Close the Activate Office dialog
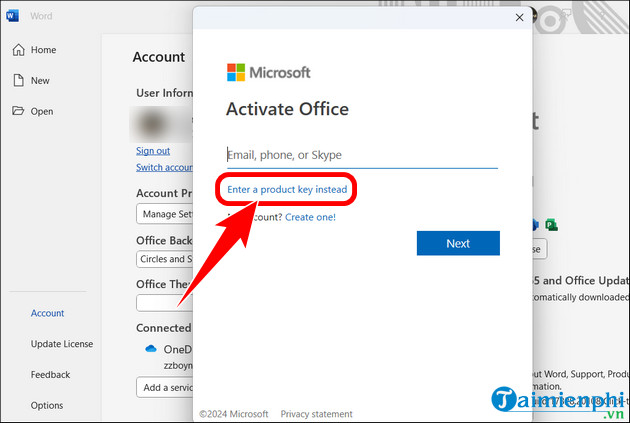This screenshot has height=423, width=630. 519,17
